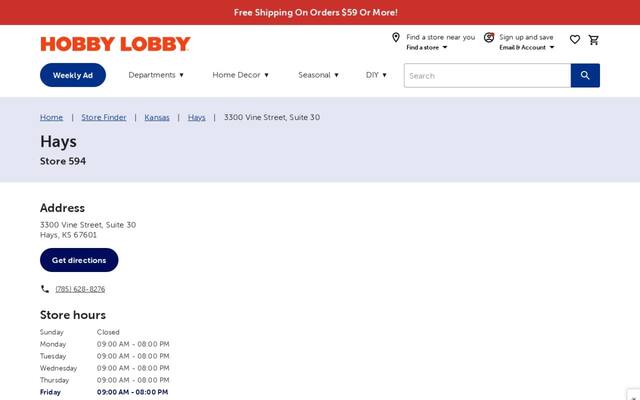Screen dimensions: 640x400
Task: Open Kansas breadcrumb link
Action: click(157, 118)
